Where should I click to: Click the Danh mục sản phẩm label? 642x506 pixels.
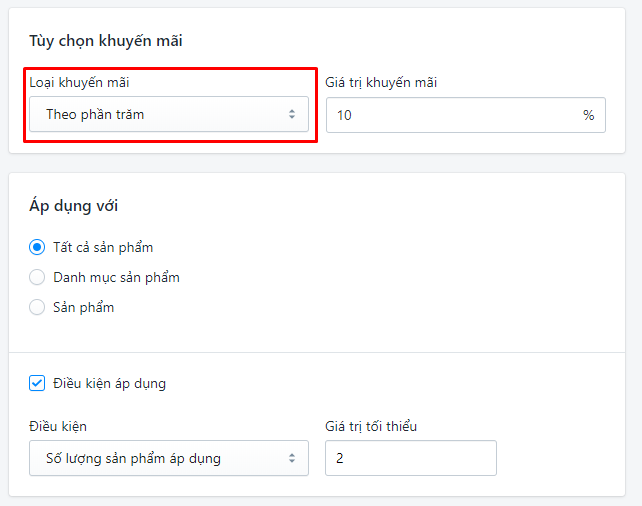[116, 278]
